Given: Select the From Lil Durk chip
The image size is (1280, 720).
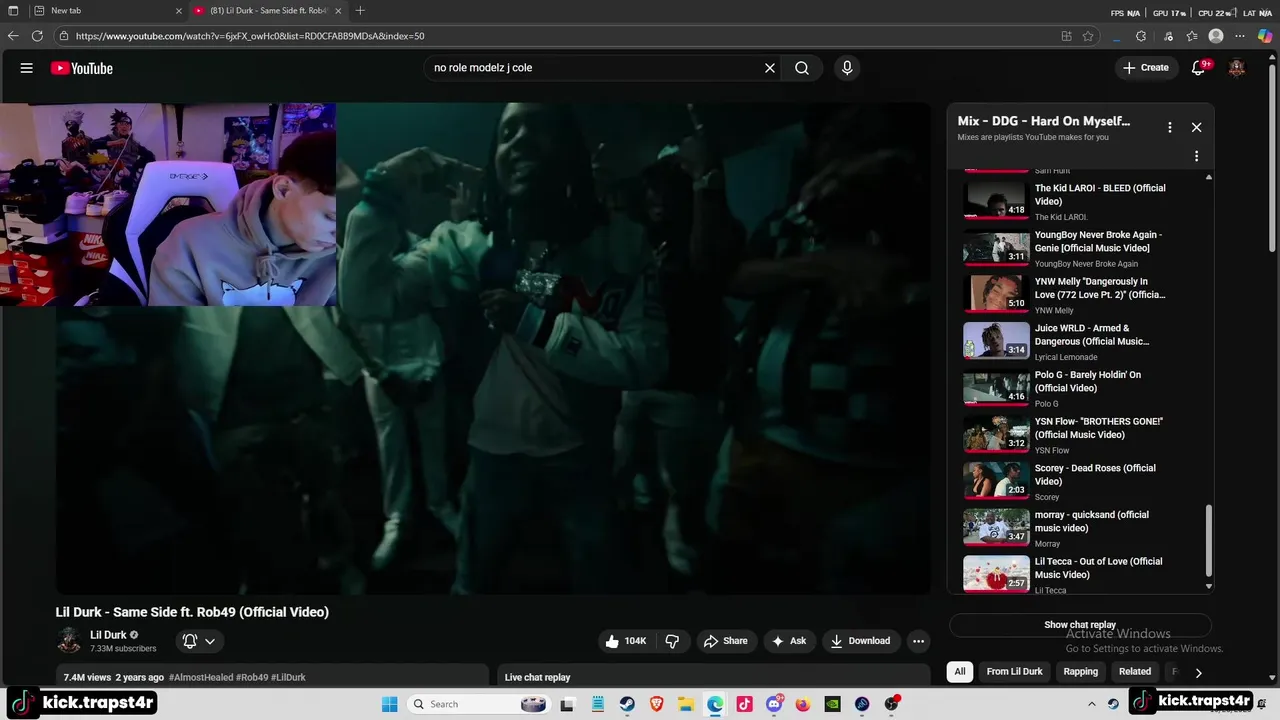Looking at the screenshot, I should [1014, 672].
